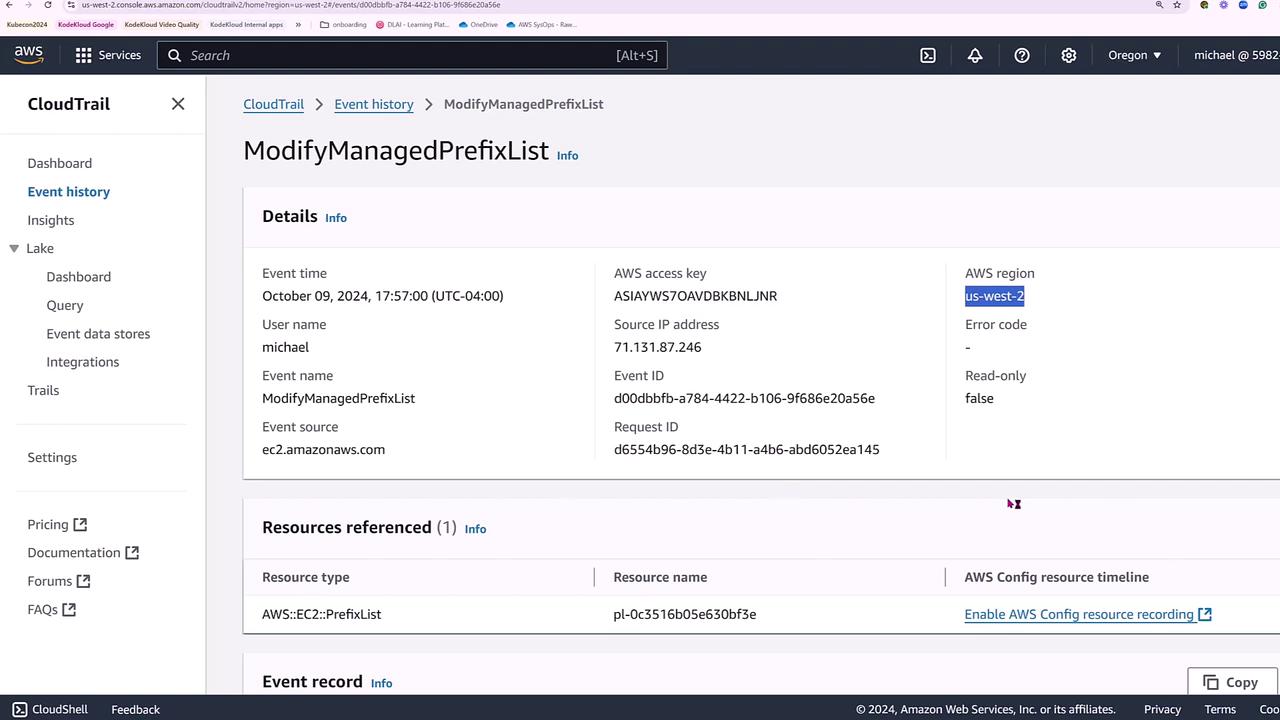Click inside the AWS Search field

coord(412,55)
